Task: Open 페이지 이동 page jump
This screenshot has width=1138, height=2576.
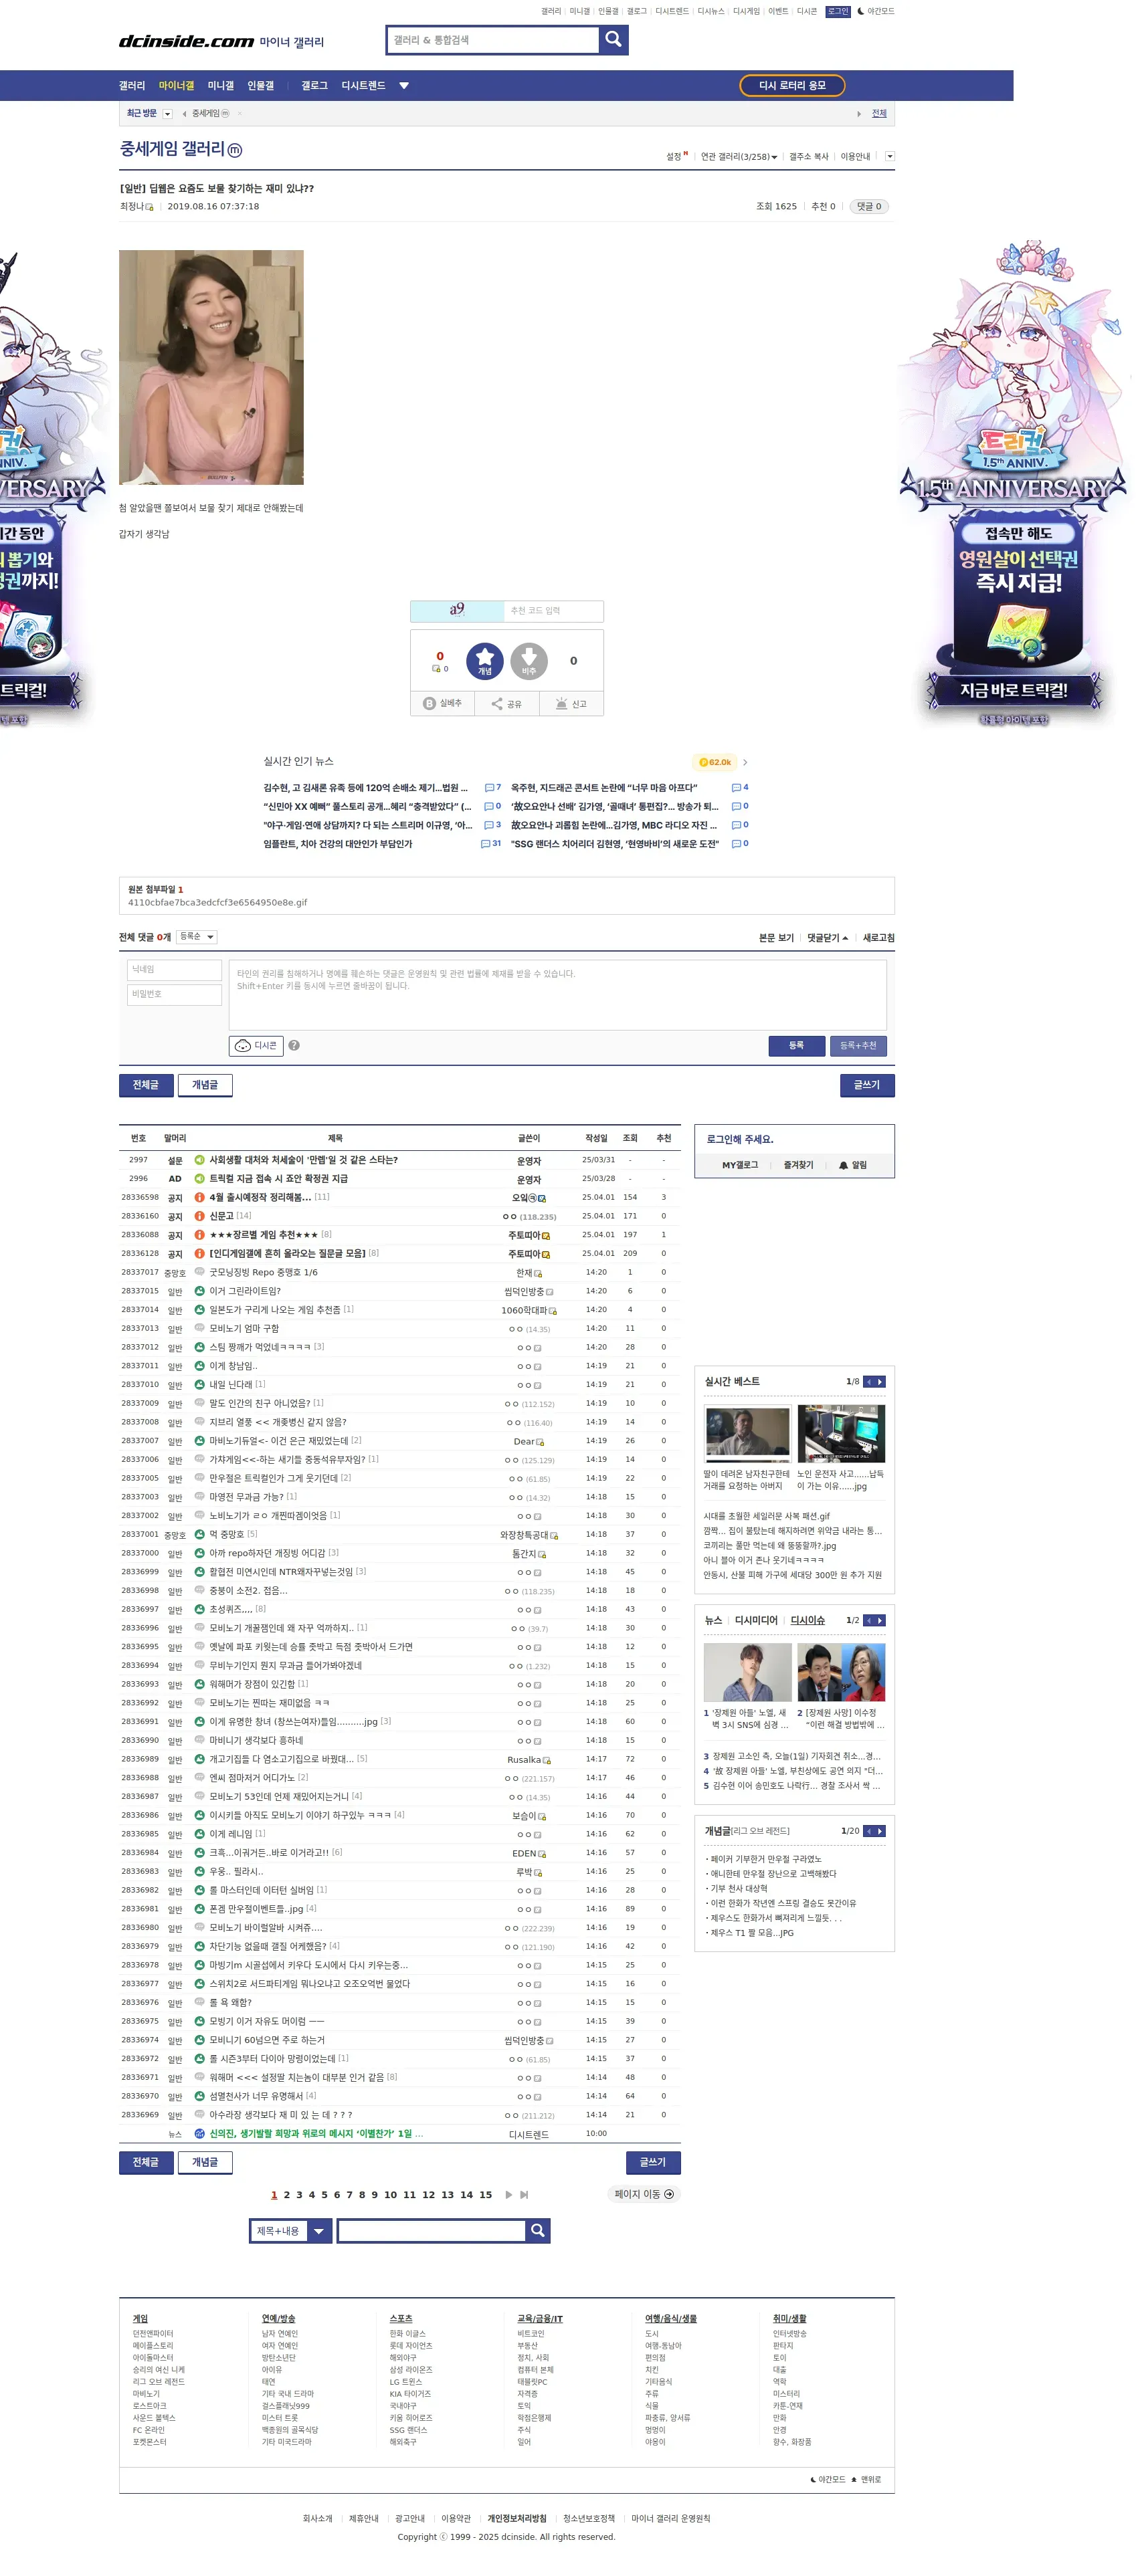Action: (x=644, y=2194)
